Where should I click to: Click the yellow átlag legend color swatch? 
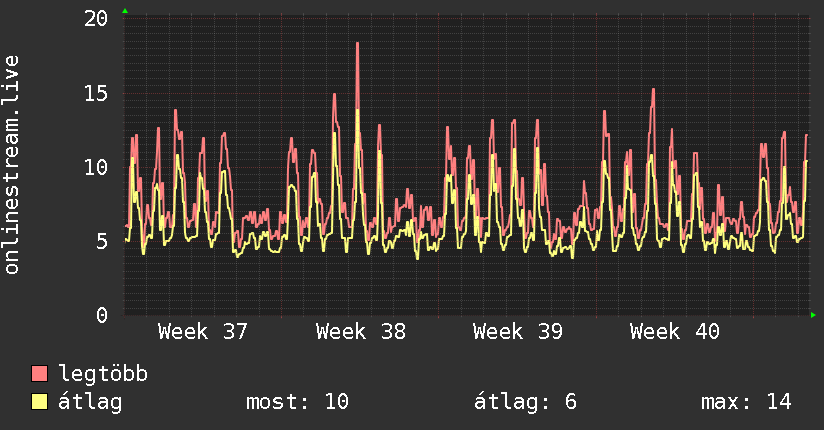pyautogui.click(x=39, y=401)
